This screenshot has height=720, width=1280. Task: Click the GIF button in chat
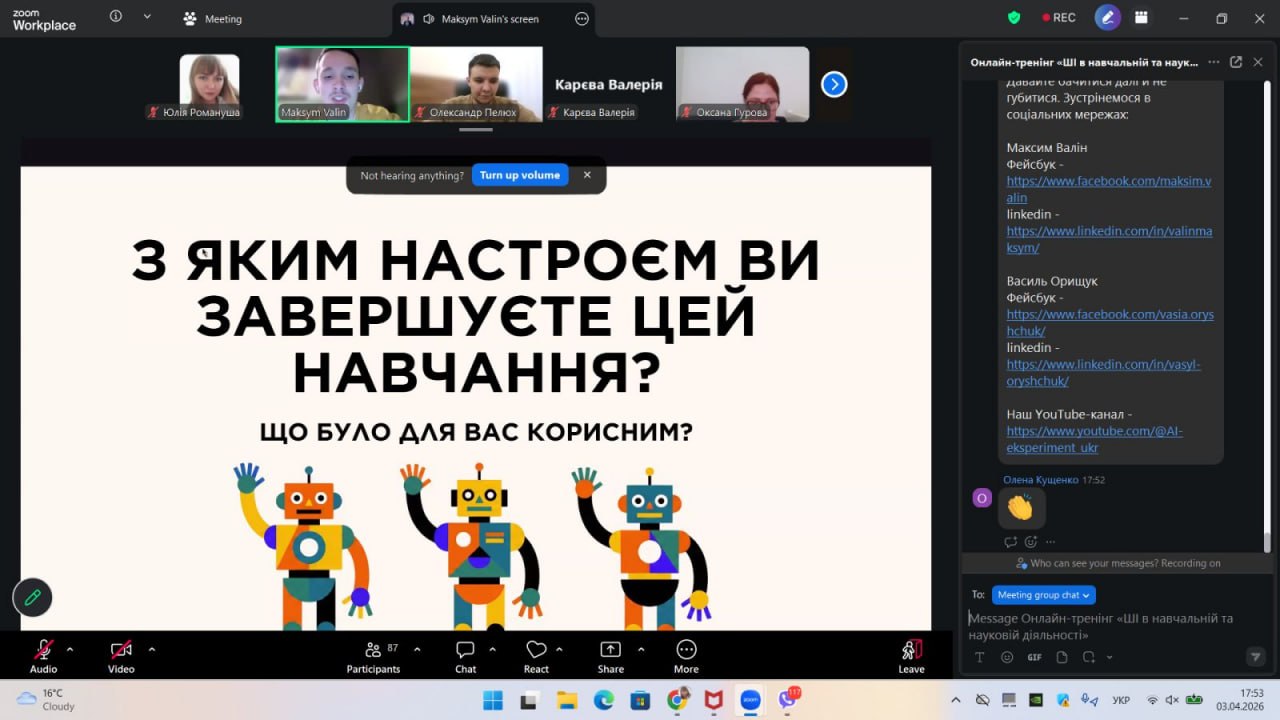point(1034,657)
